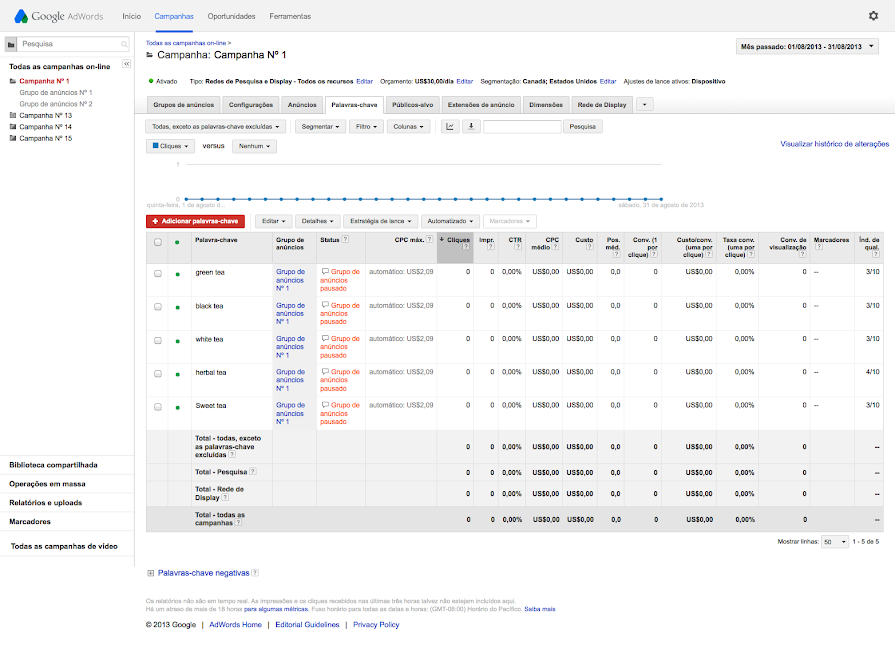Click the download report icon
895x649 pixels.
471,127
